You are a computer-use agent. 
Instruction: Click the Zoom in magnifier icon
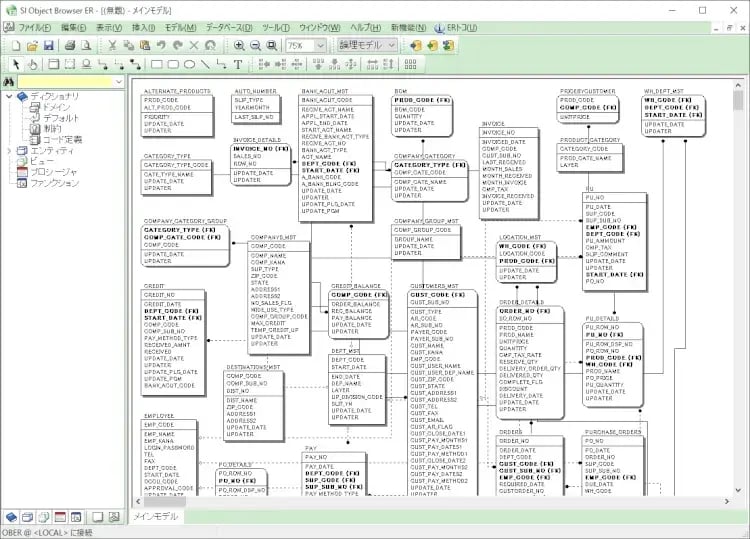coord(239,46)
